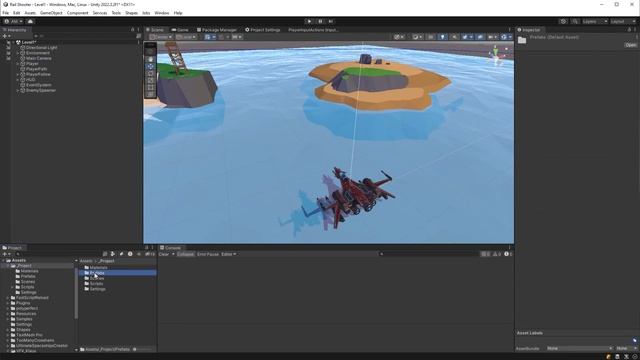Click the Step frame button
640x360 pixels.
click(331, 21)
